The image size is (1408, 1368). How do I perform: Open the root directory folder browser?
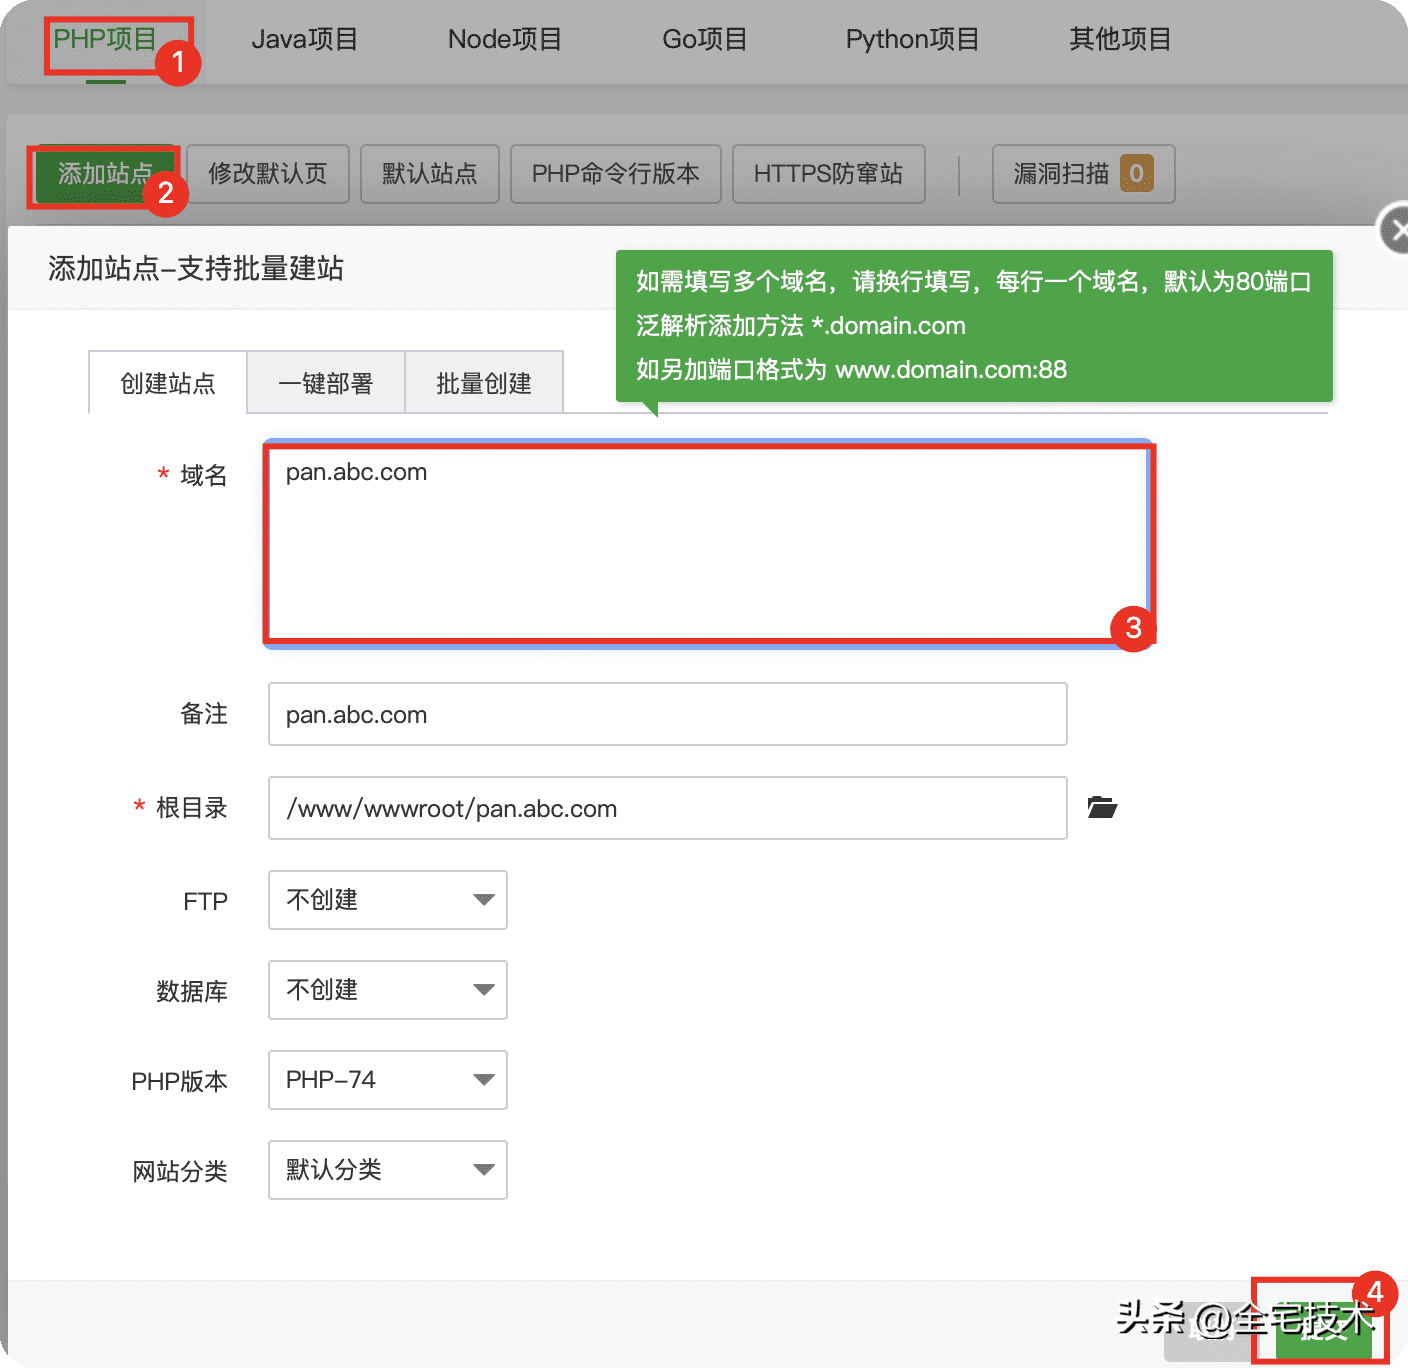tap(1102, 808)
